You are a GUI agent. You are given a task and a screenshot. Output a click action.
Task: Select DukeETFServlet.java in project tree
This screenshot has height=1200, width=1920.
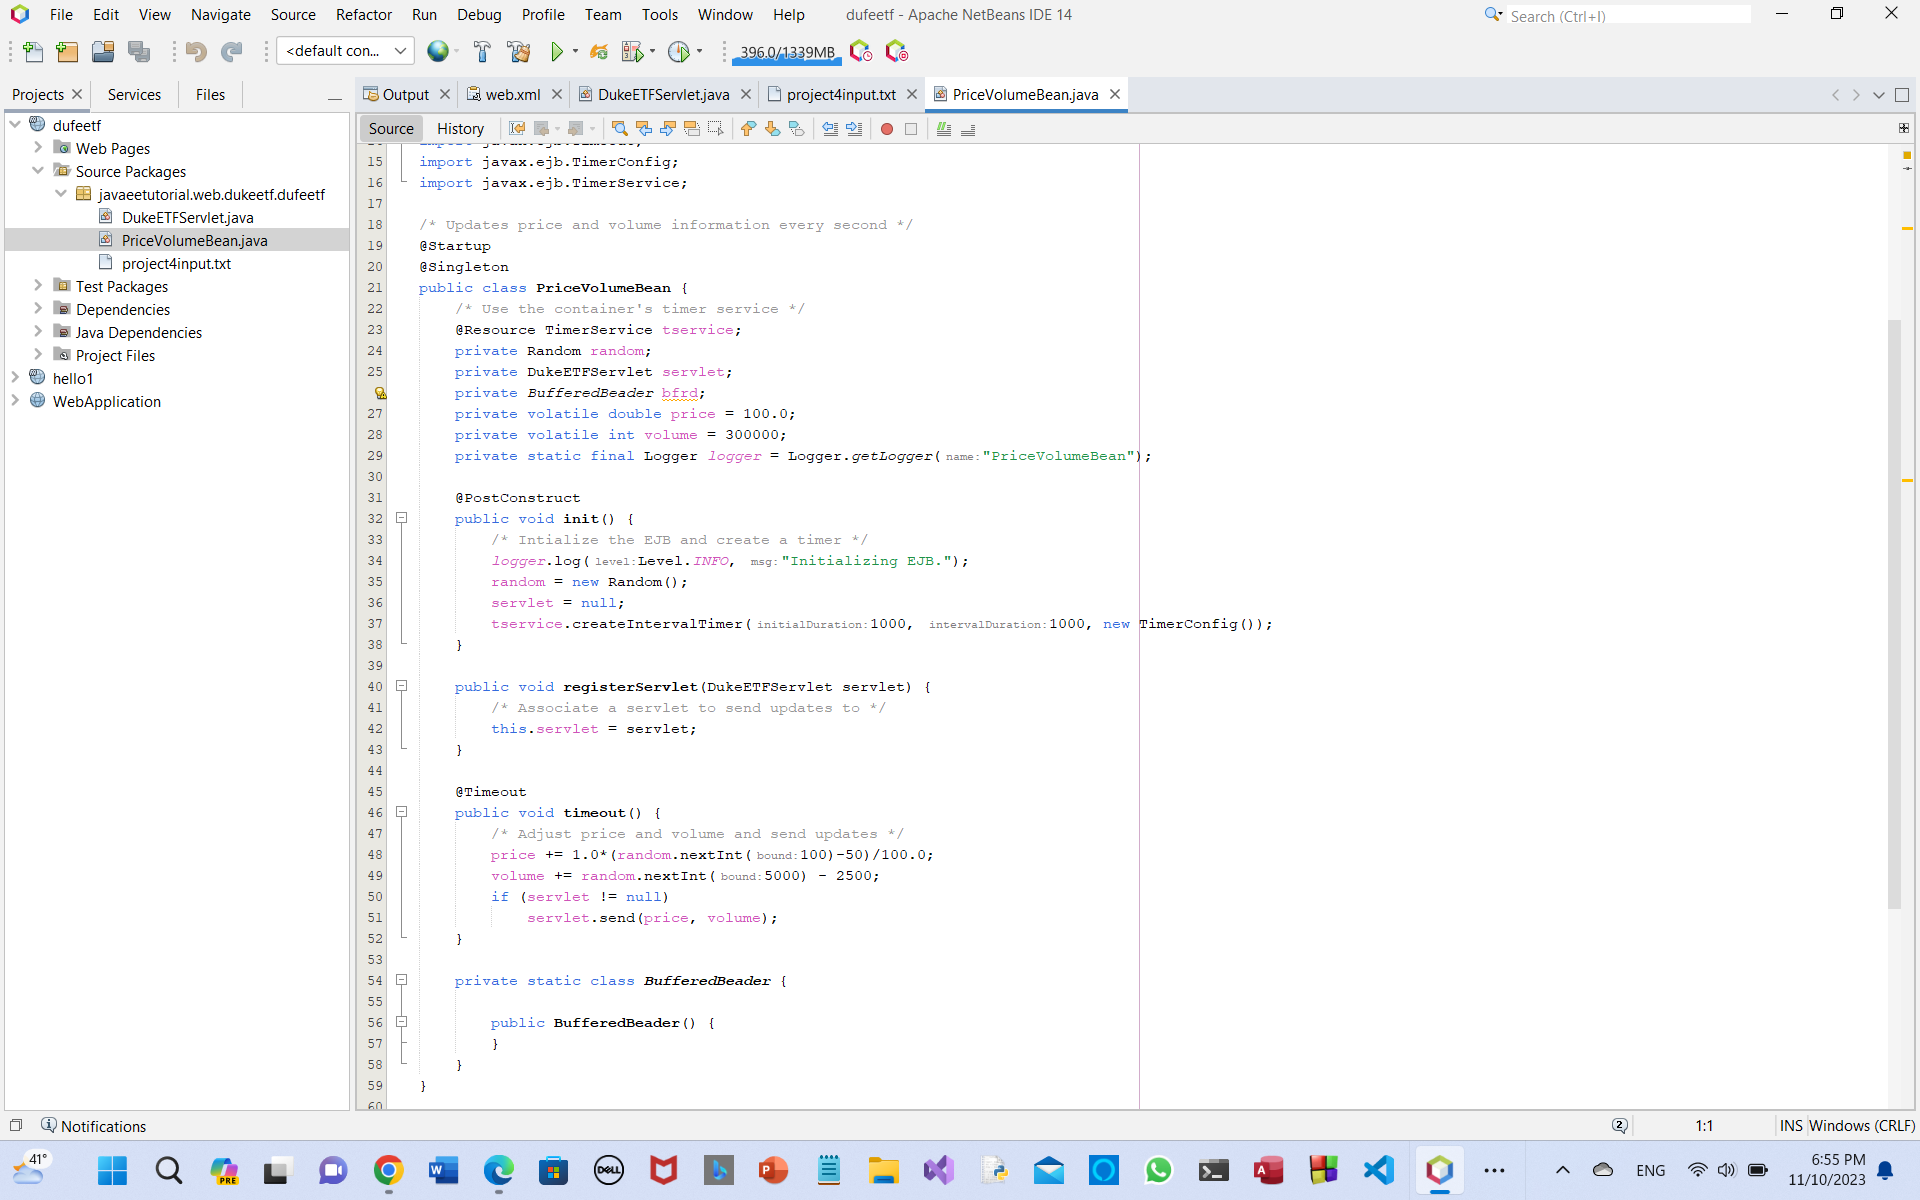(x=187, y=218)
